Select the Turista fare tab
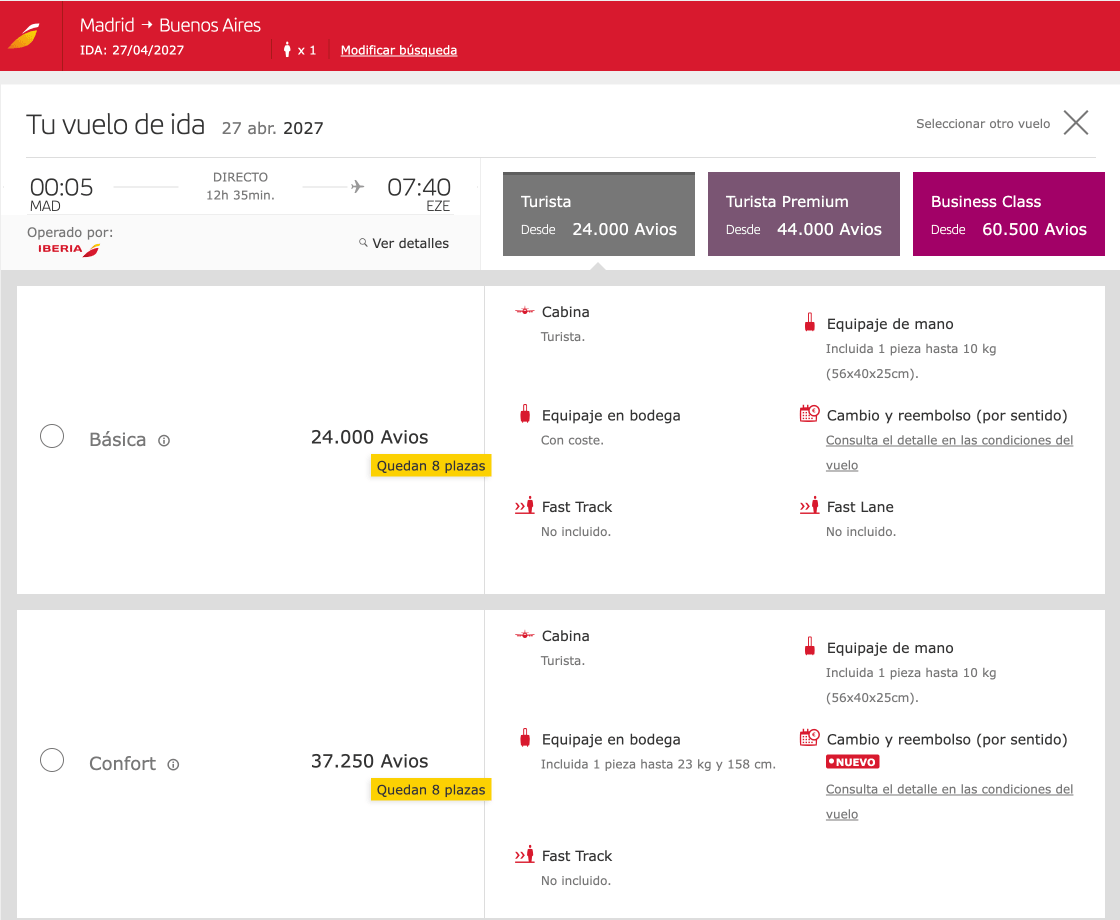Image resolution: width=1120 pixels, height=920 pixels. click(x=599, y=214)
